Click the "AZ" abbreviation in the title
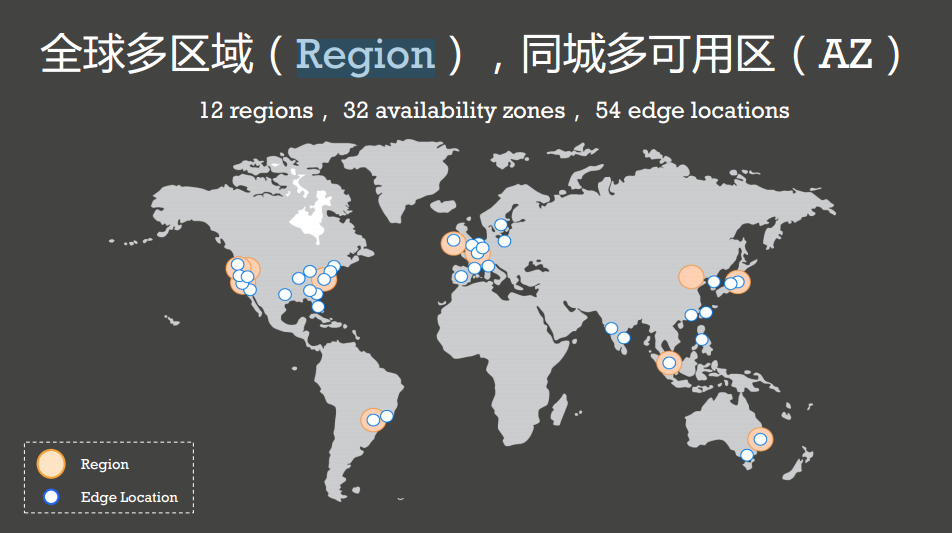This screenshot has height=533, width=952. point(846,55)
